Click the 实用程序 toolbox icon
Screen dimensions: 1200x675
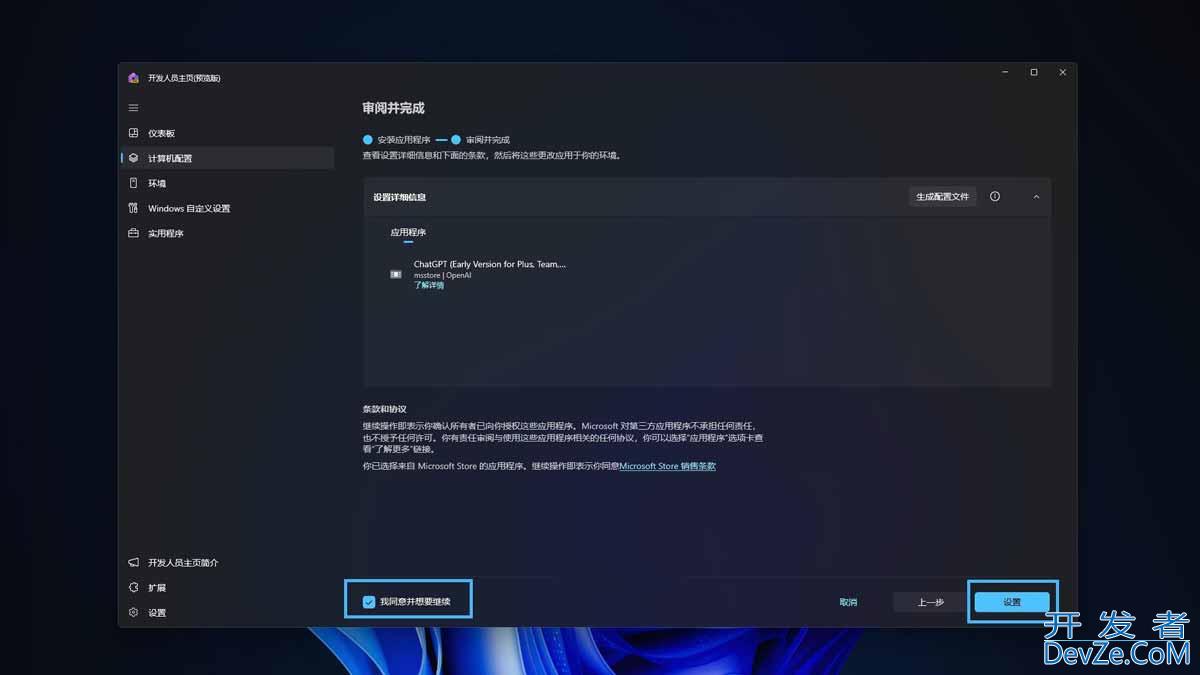coord(133,233)
